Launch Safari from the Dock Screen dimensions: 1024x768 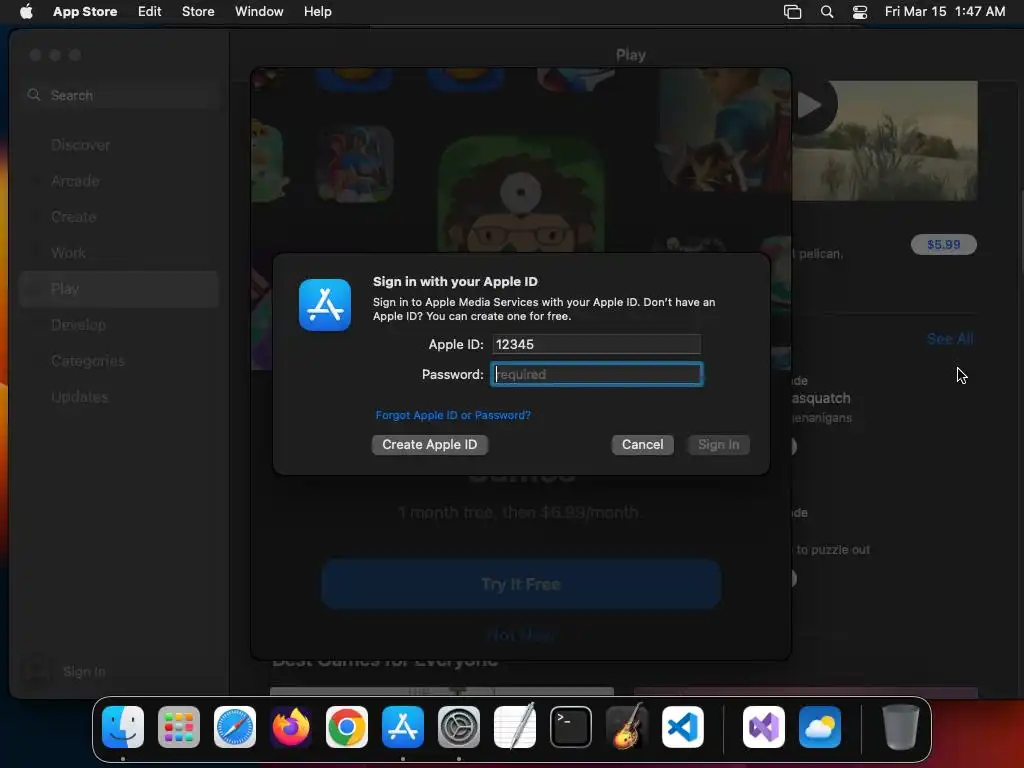click(235, 727)
